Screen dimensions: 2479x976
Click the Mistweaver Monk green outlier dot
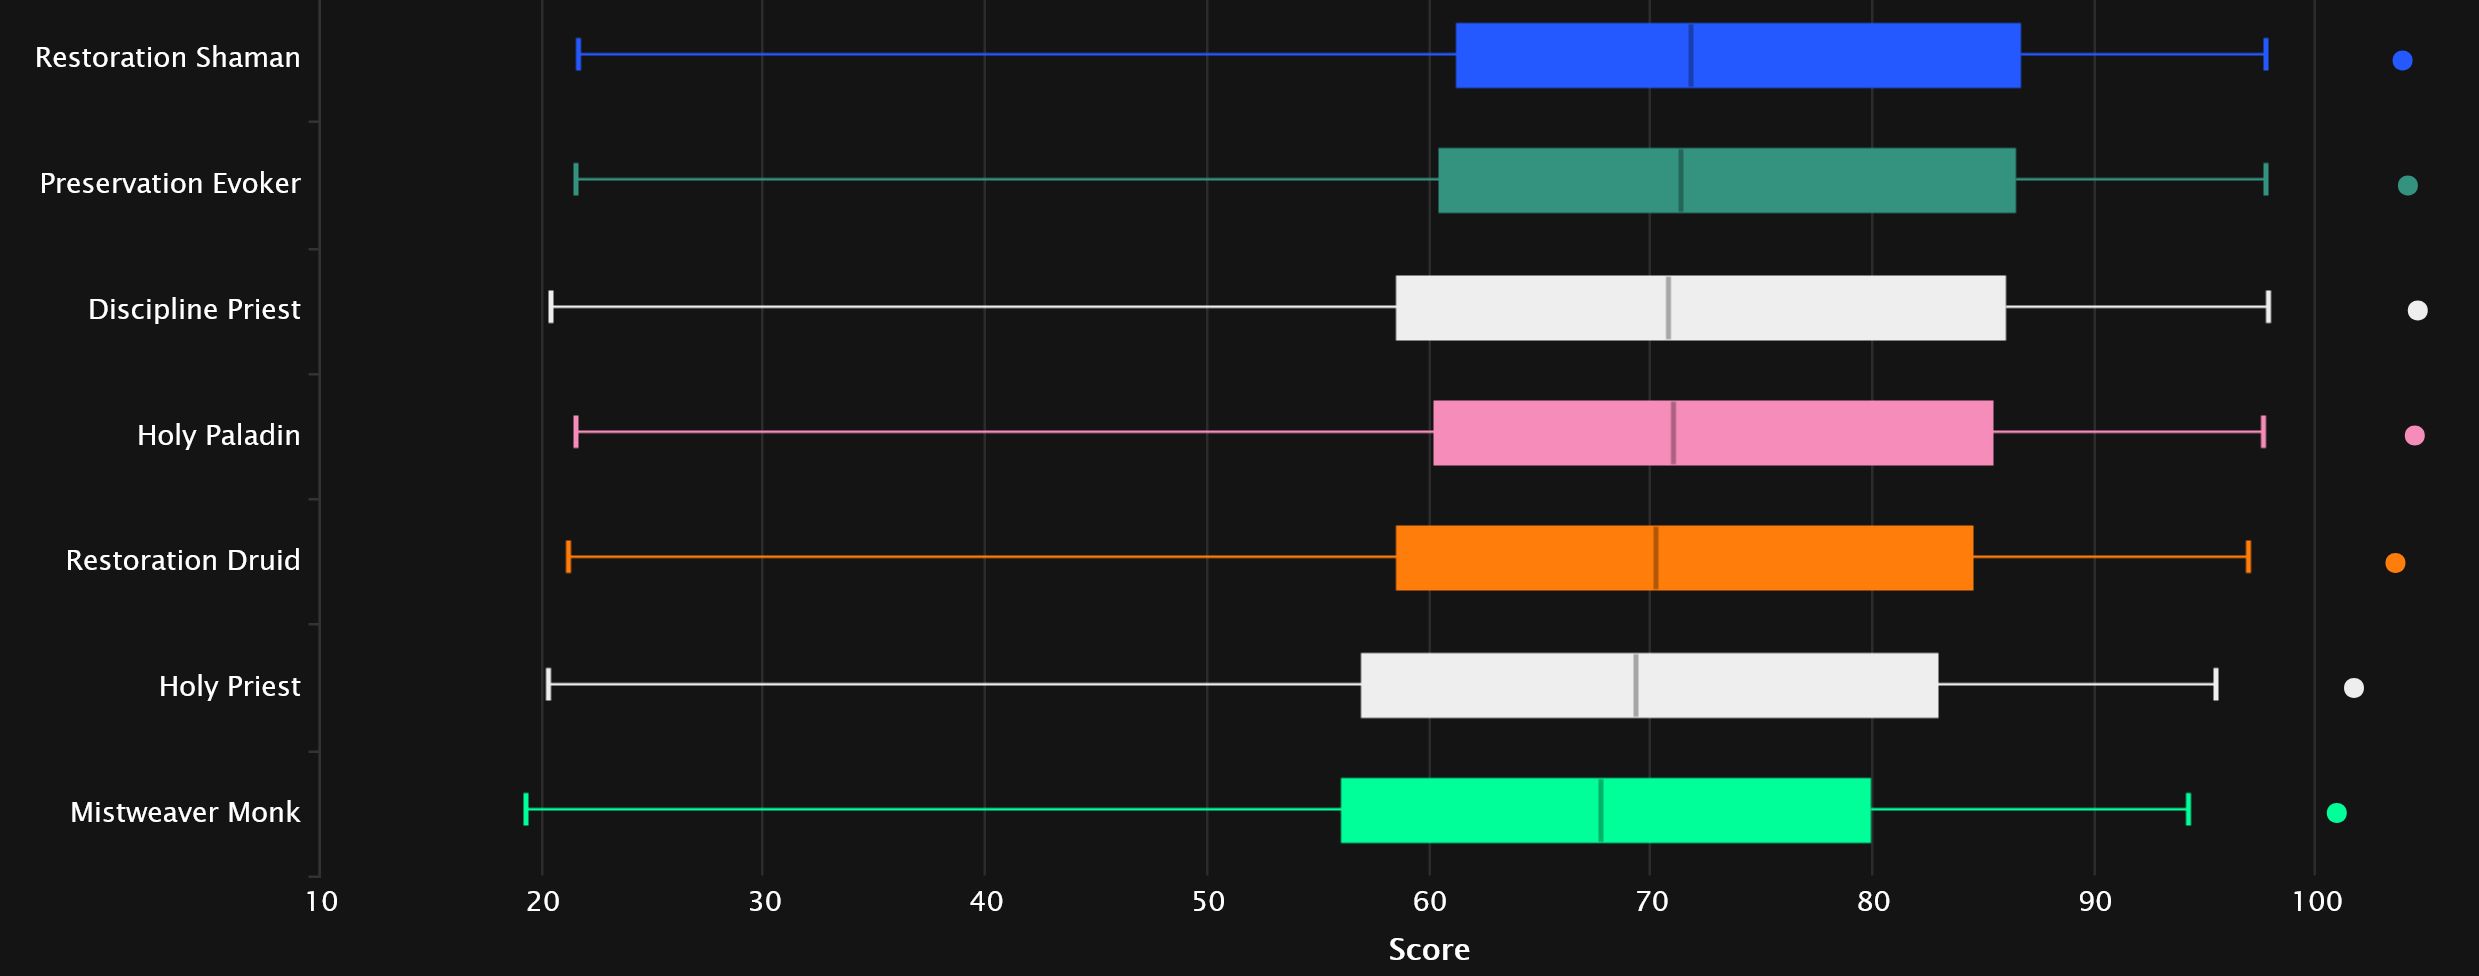click(2337, 813)
